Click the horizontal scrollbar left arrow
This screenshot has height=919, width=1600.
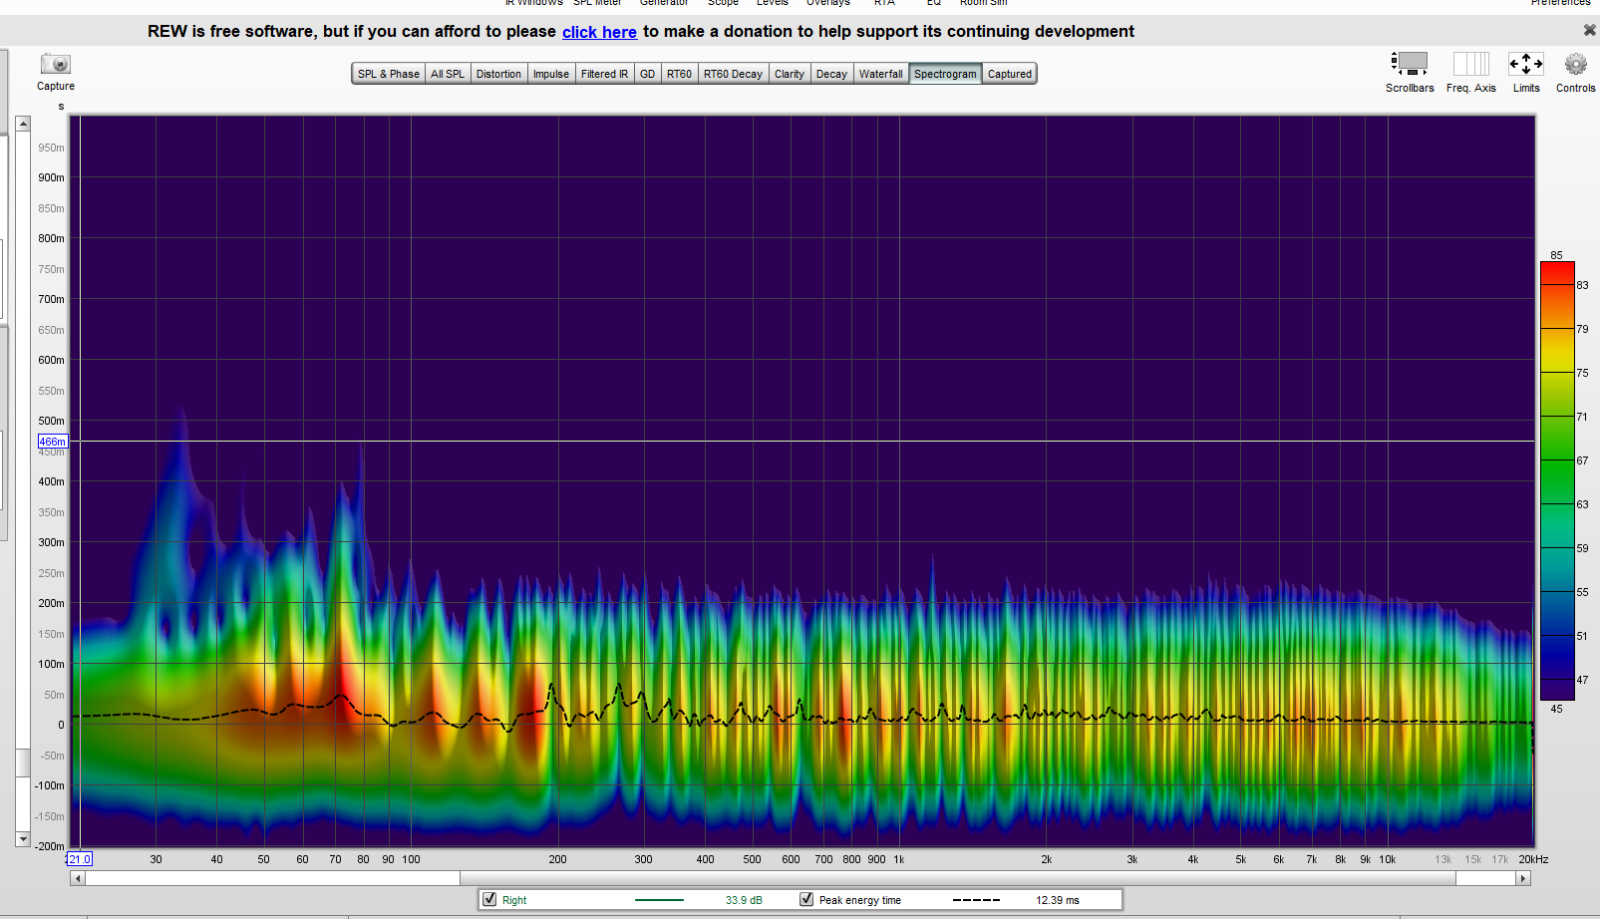click(77, 879)
